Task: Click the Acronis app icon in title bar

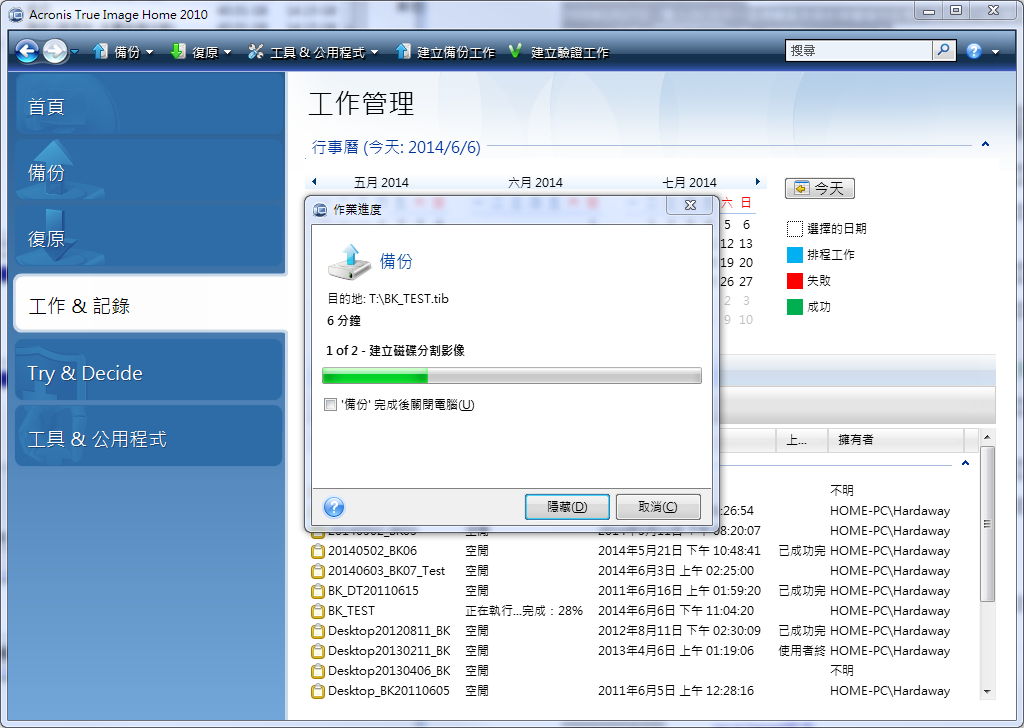Action: pyautogui.click(x=16, y=14)
